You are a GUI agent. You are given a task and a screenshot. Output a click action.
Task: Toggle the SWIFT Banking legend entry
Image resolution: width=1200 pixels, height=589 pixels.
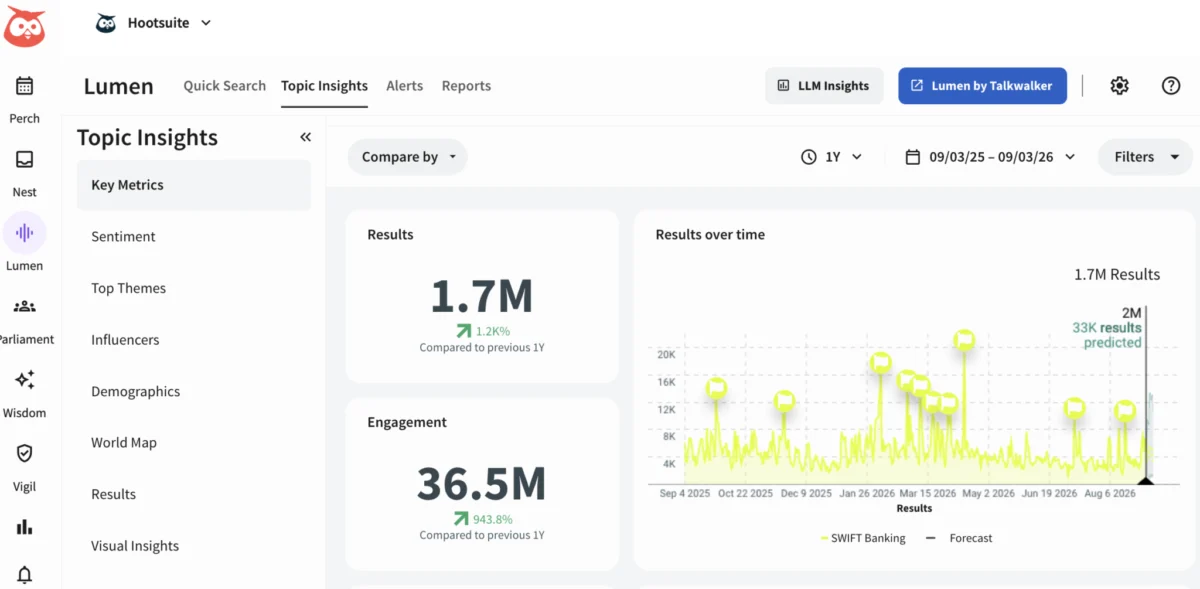862,538
